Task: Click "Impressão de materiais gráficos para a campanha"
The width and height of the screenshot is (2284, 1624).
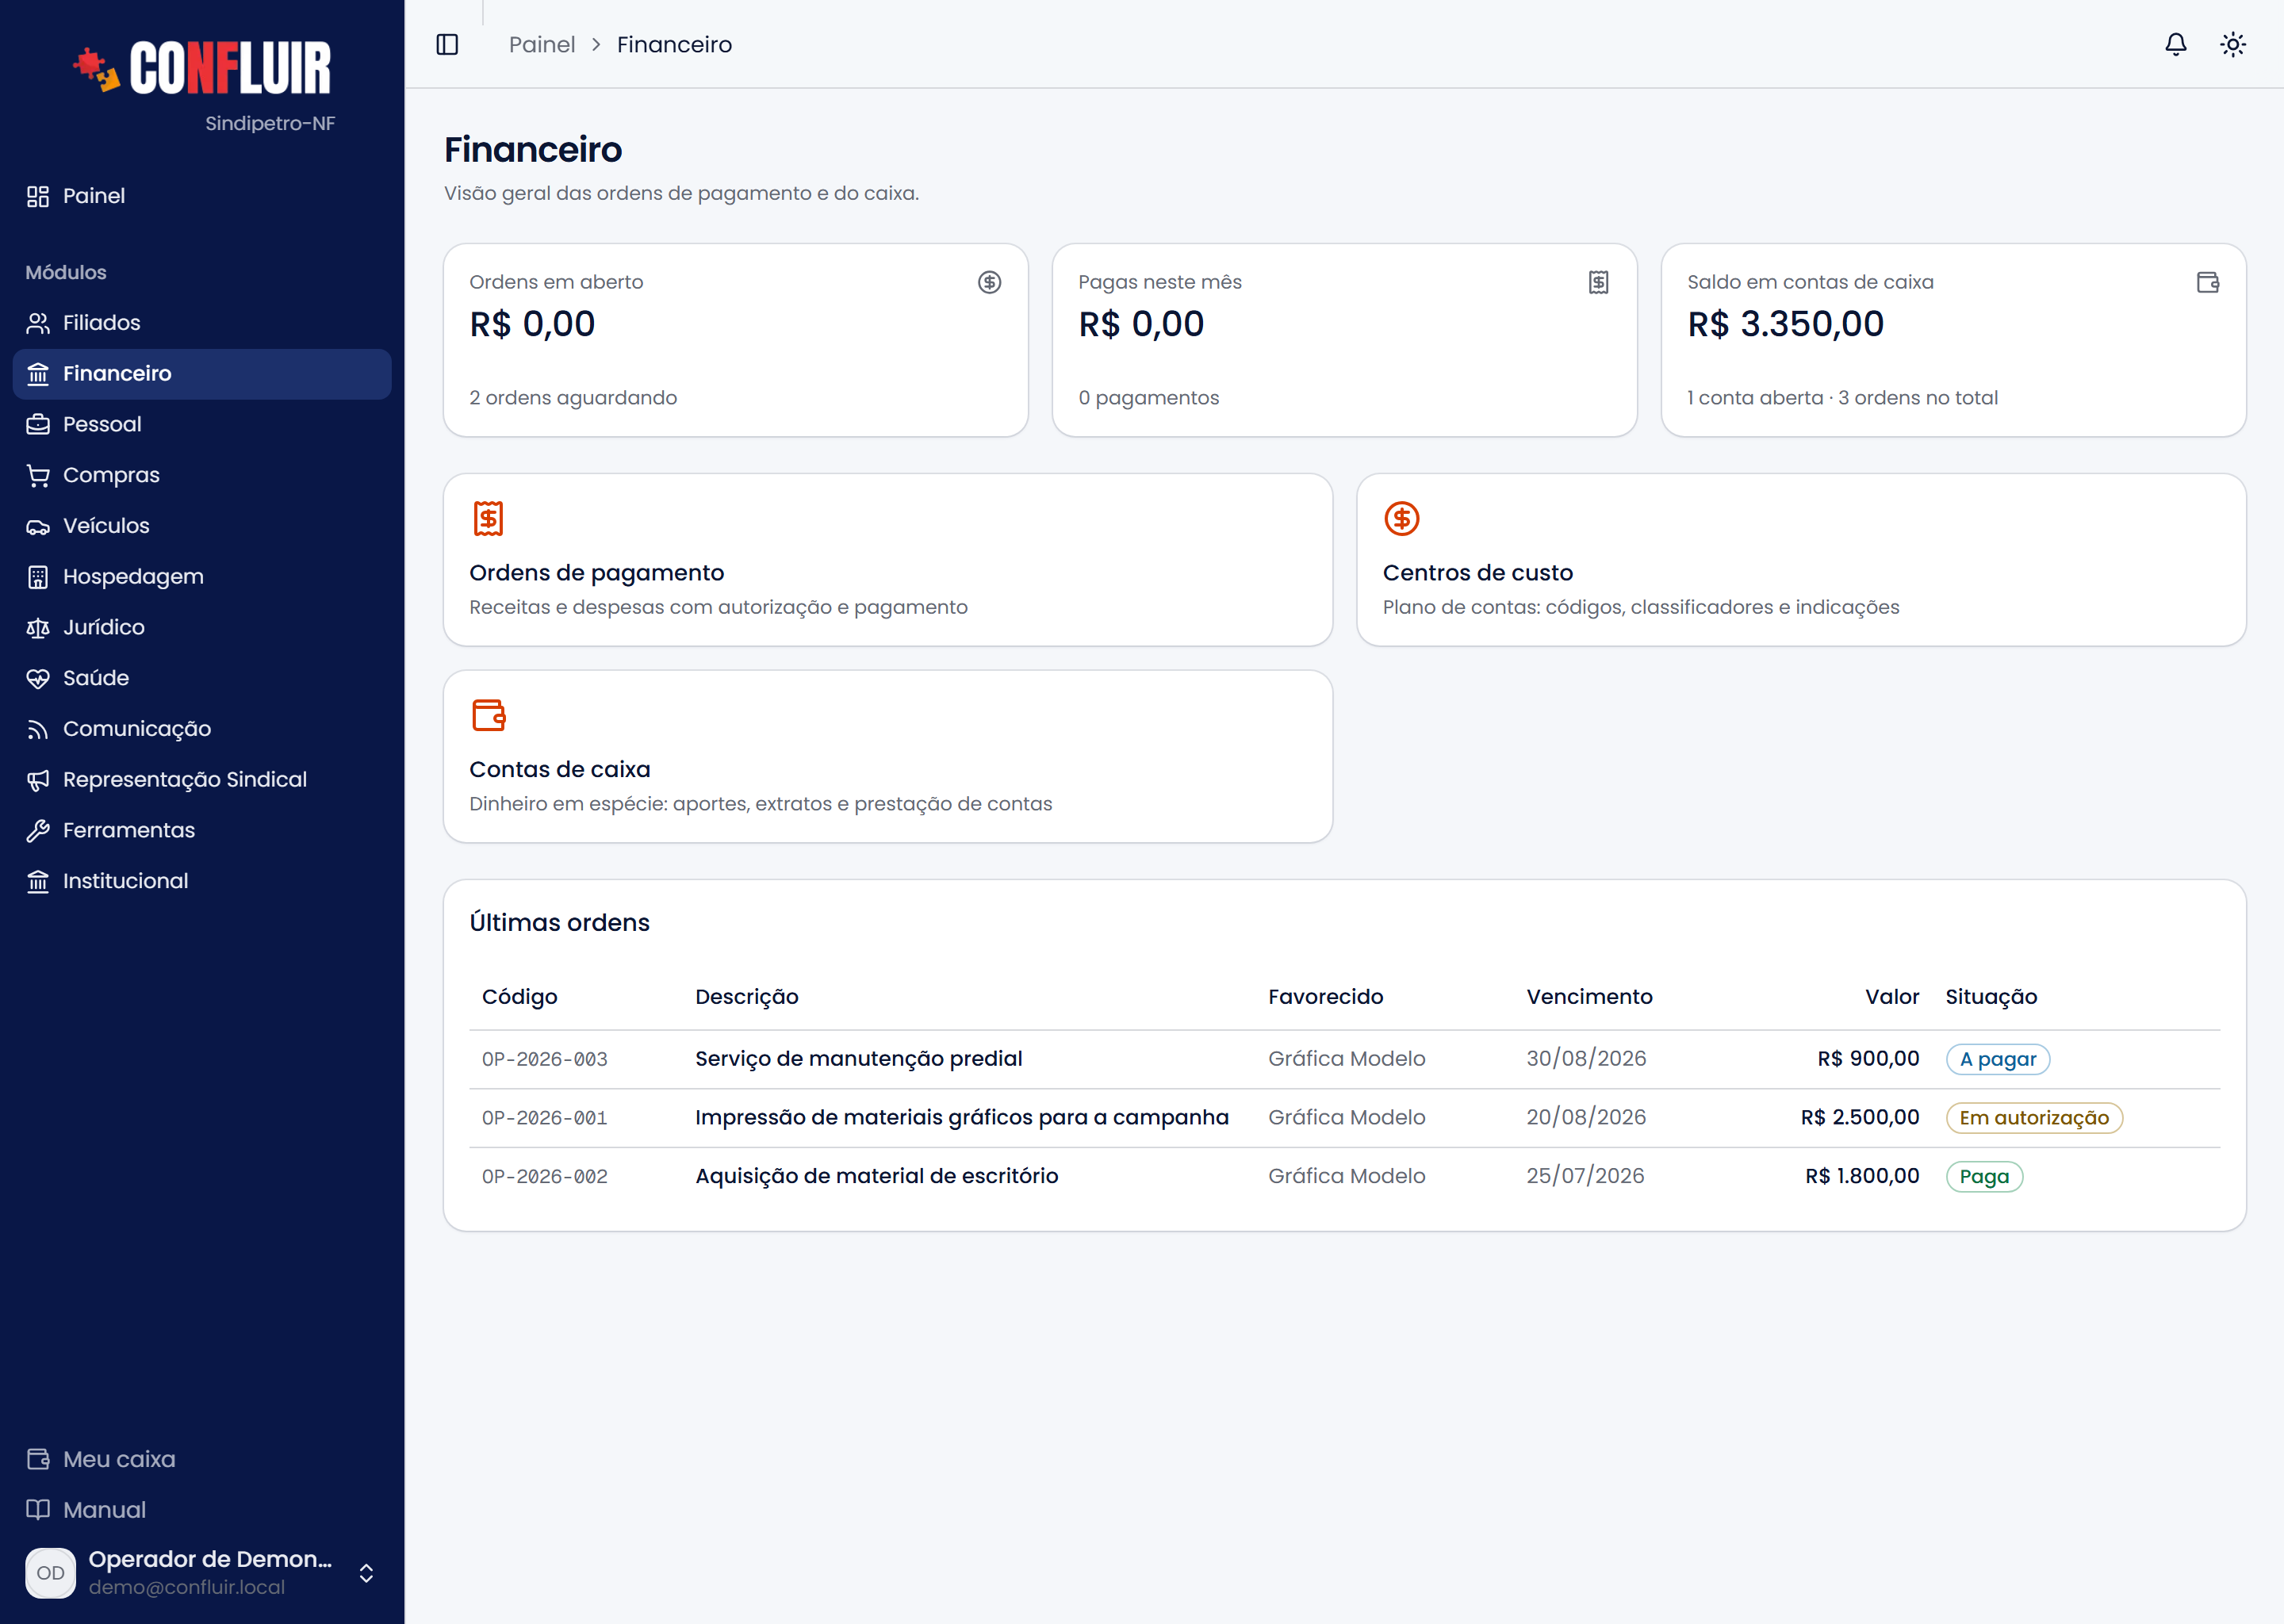Action: [x=962, y=1117]
